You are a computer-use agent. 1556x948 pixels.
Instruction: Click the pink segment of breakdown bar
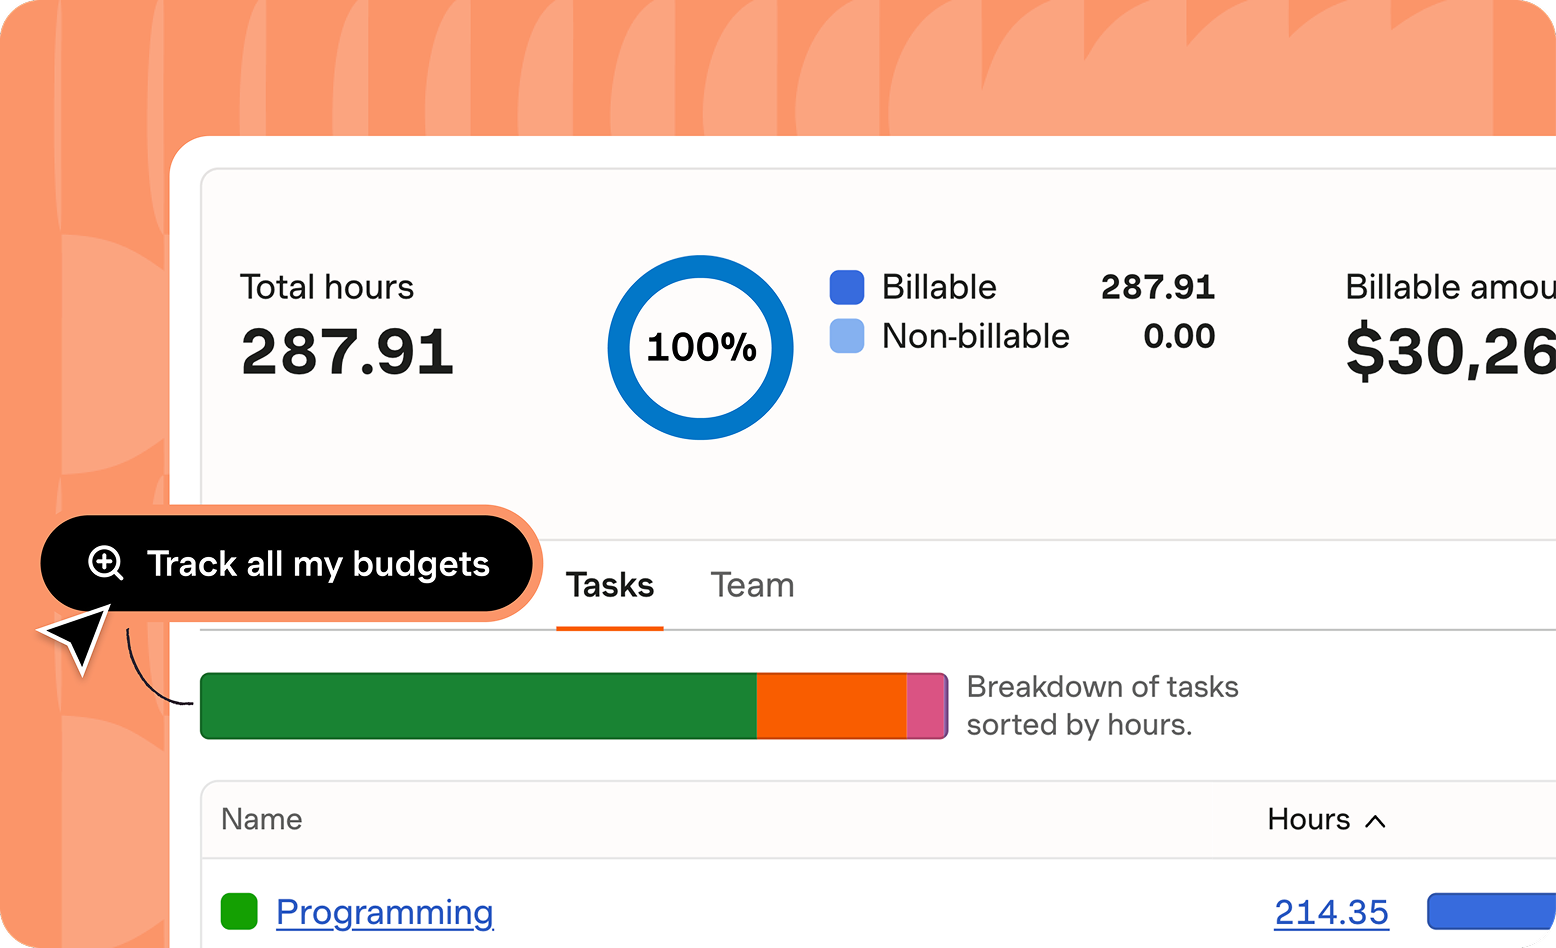pyautogui.click(x=926, y=706)
